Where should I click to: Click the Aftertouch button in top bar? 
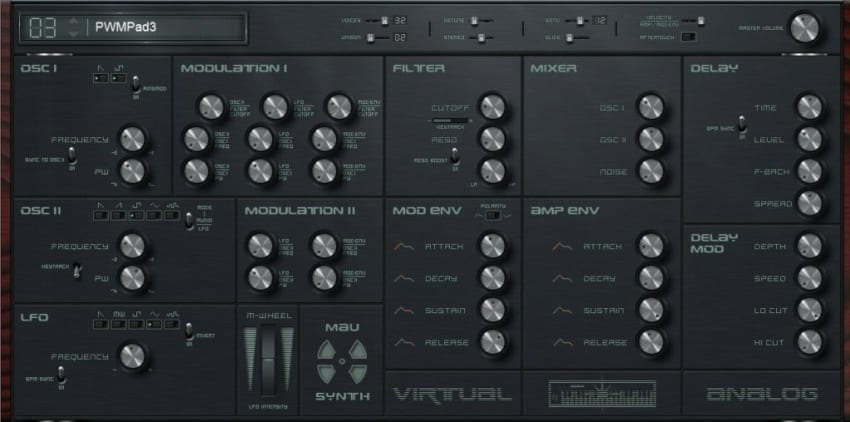pos(689,37)
